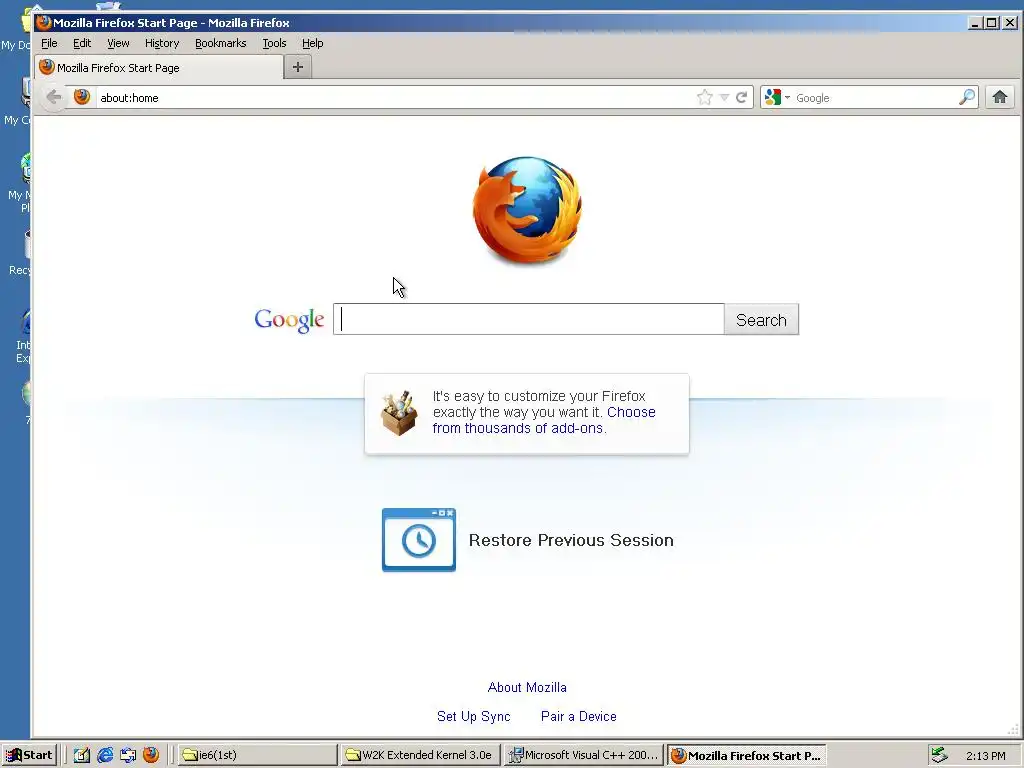Click the system tray network icon
1024x768 pixels.
(x=939, y=755)
